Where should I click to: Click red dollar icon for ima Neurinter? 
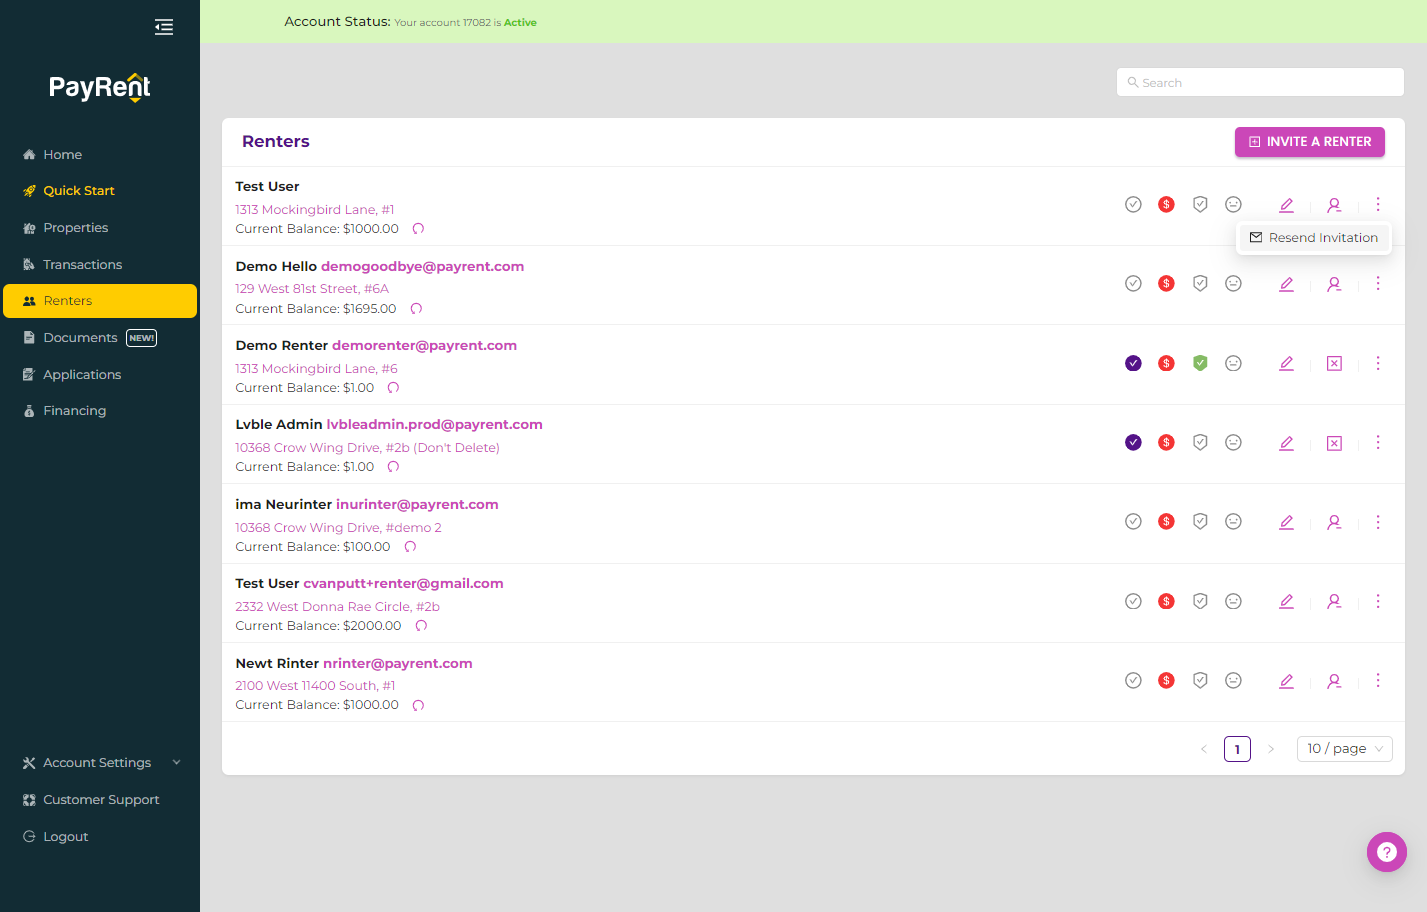[x=1166, y=521]
